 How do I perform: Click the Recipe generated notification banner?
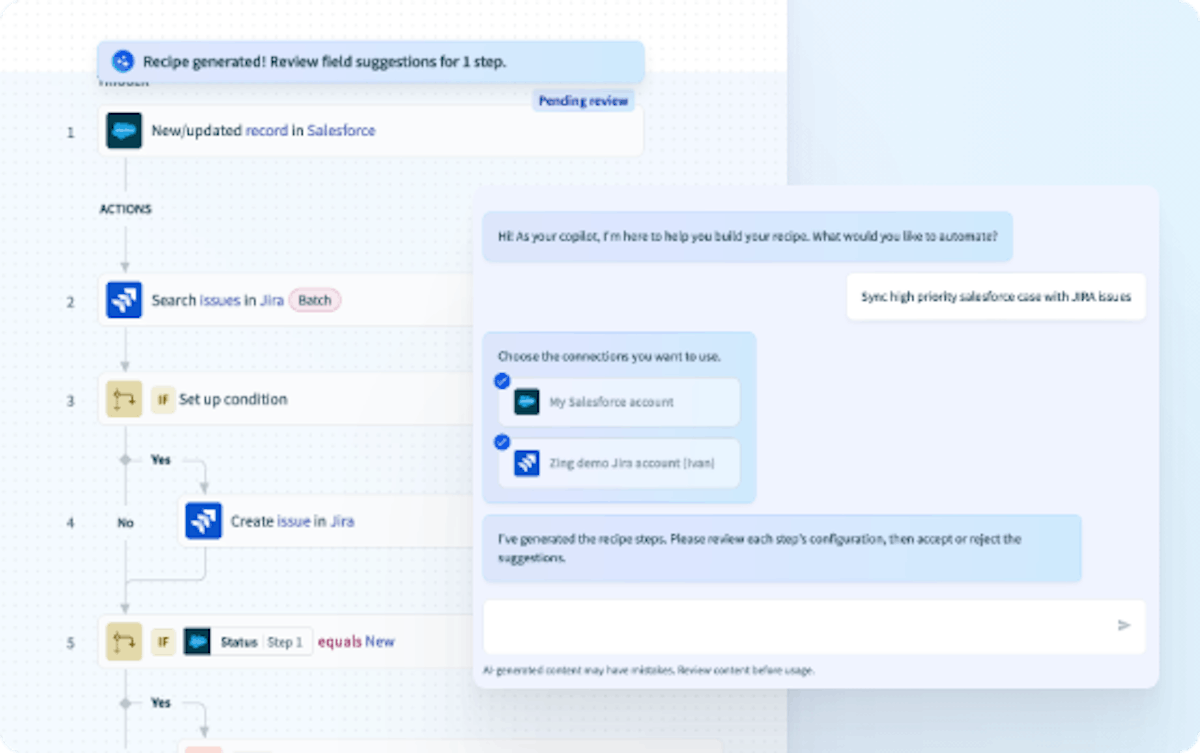[371, 62]
